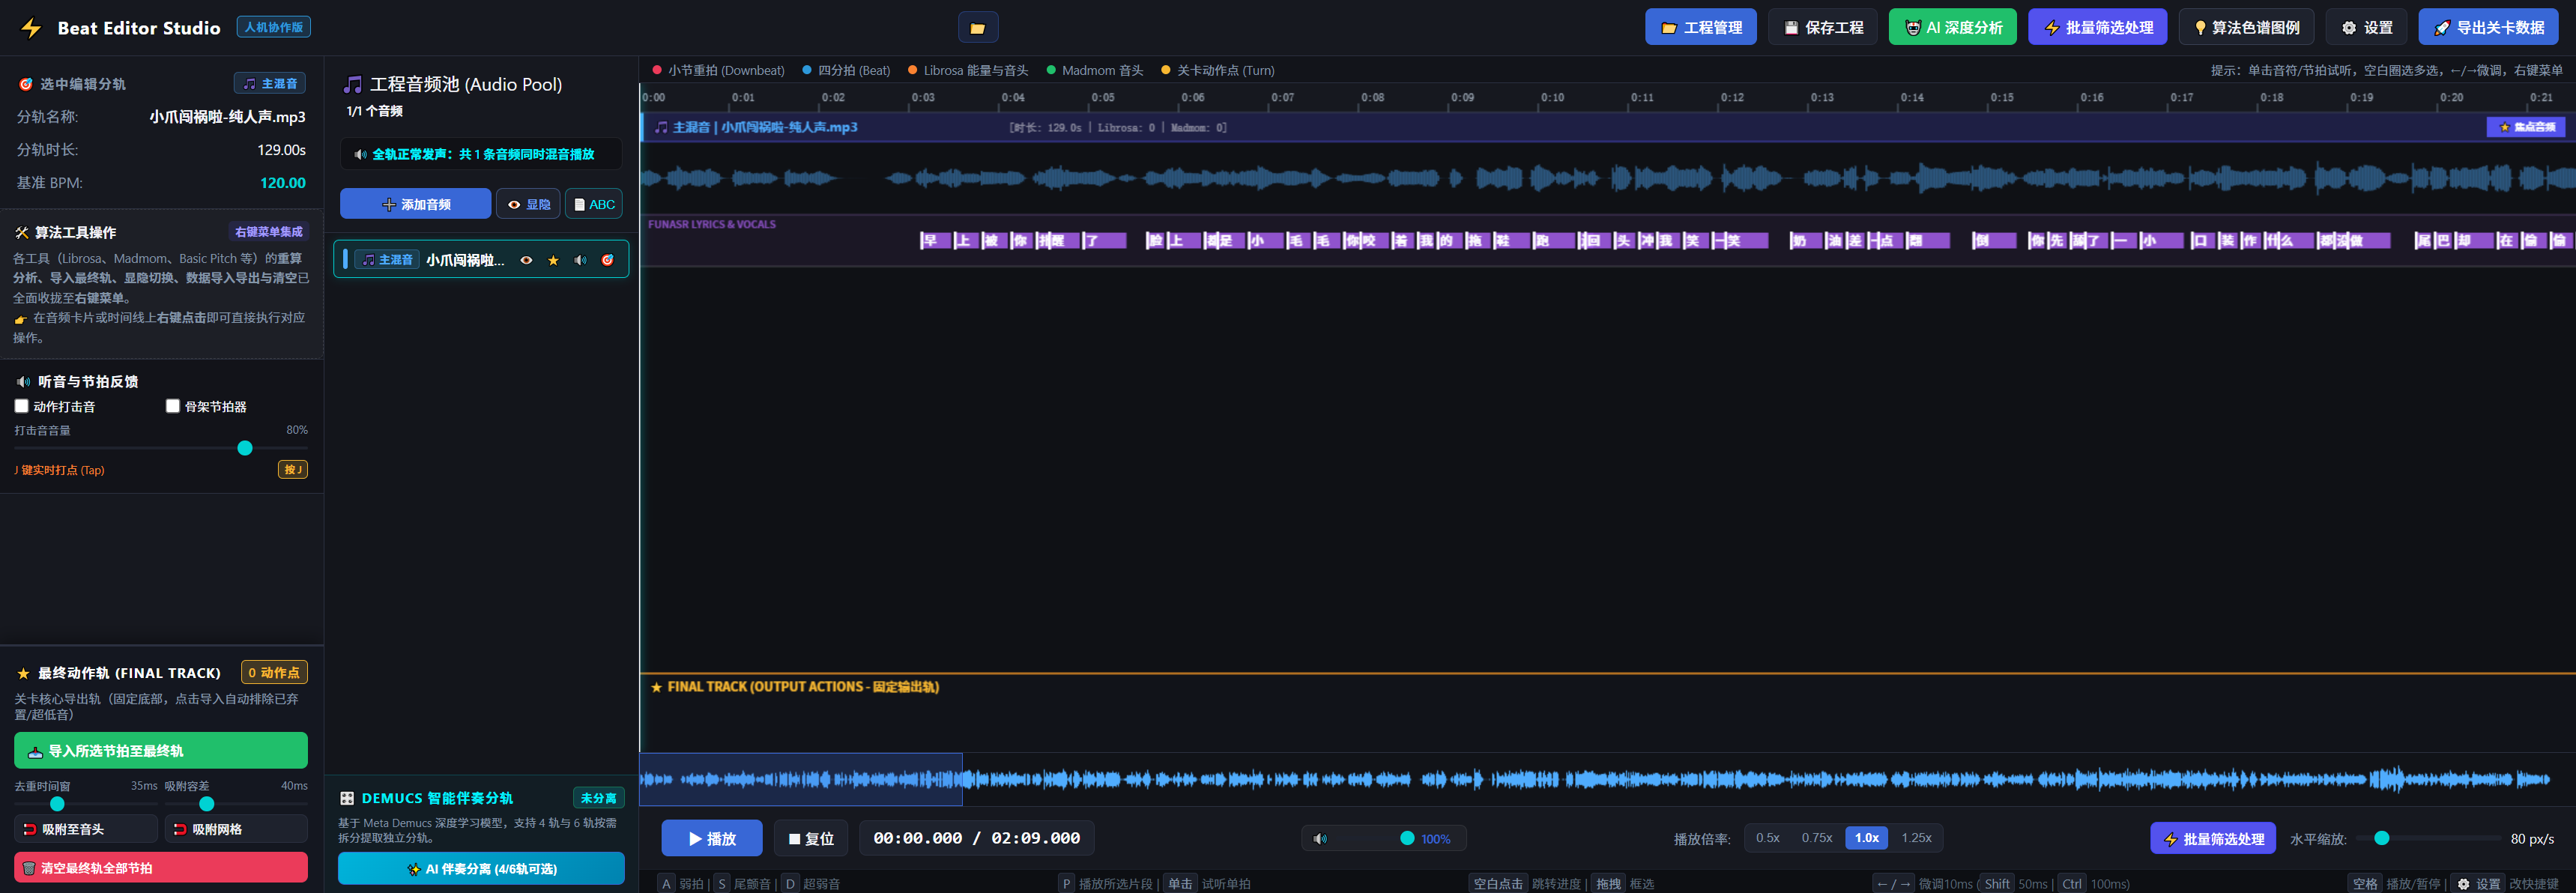Start AI 伴奏分离 separation

[481, 869]
